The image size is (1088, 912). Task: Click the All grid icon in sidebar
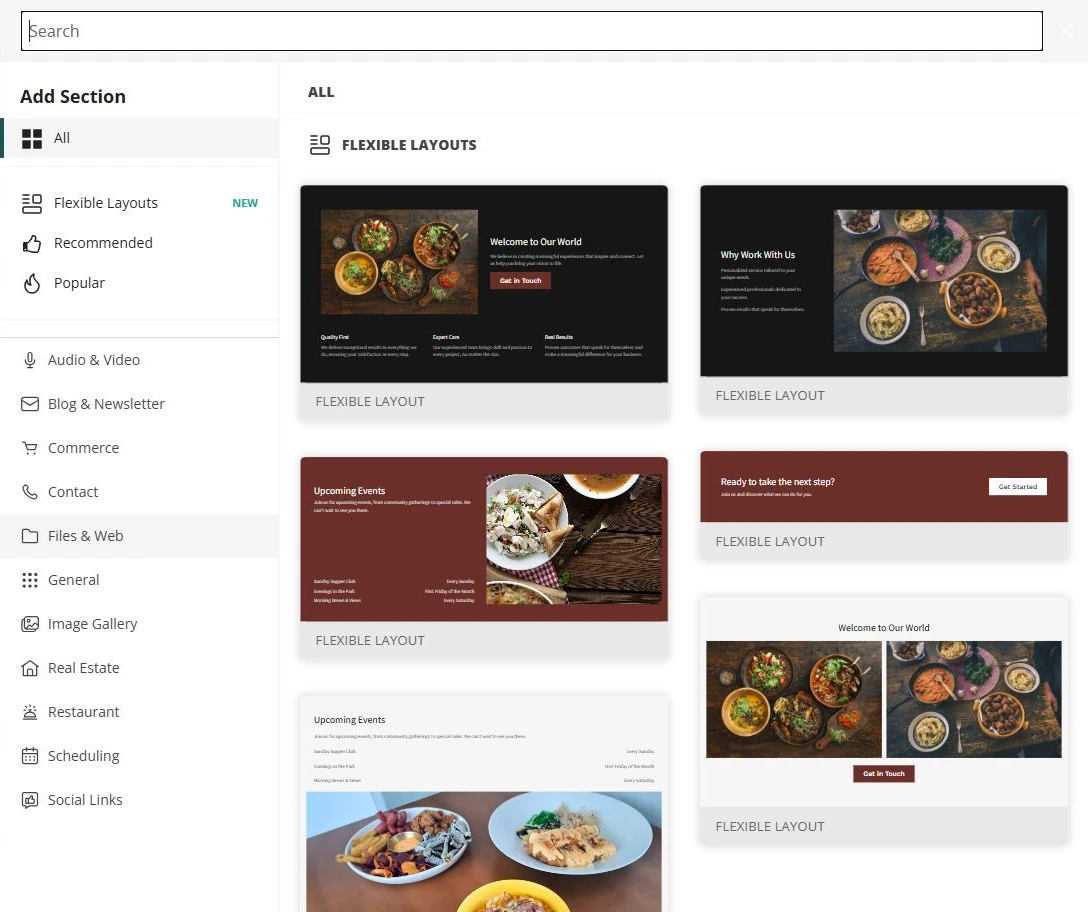coord(32,139)
